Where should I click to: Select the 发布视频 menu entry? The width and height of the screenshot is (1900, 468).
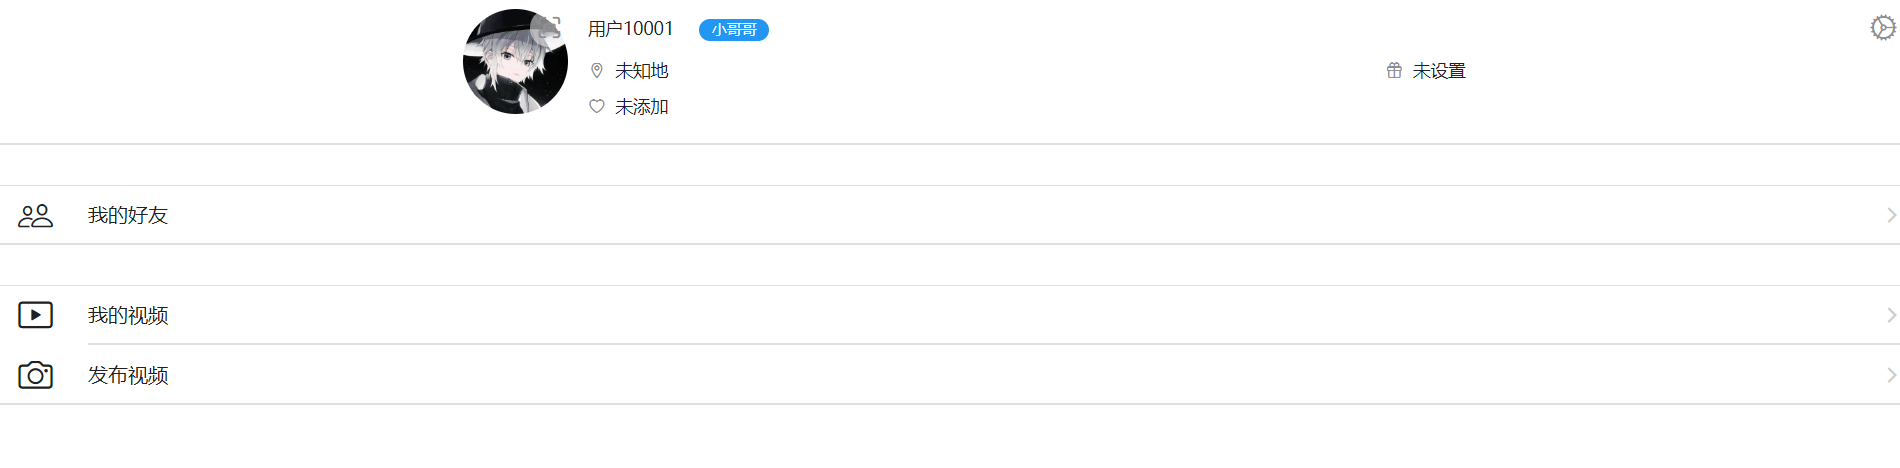(128, 375)
